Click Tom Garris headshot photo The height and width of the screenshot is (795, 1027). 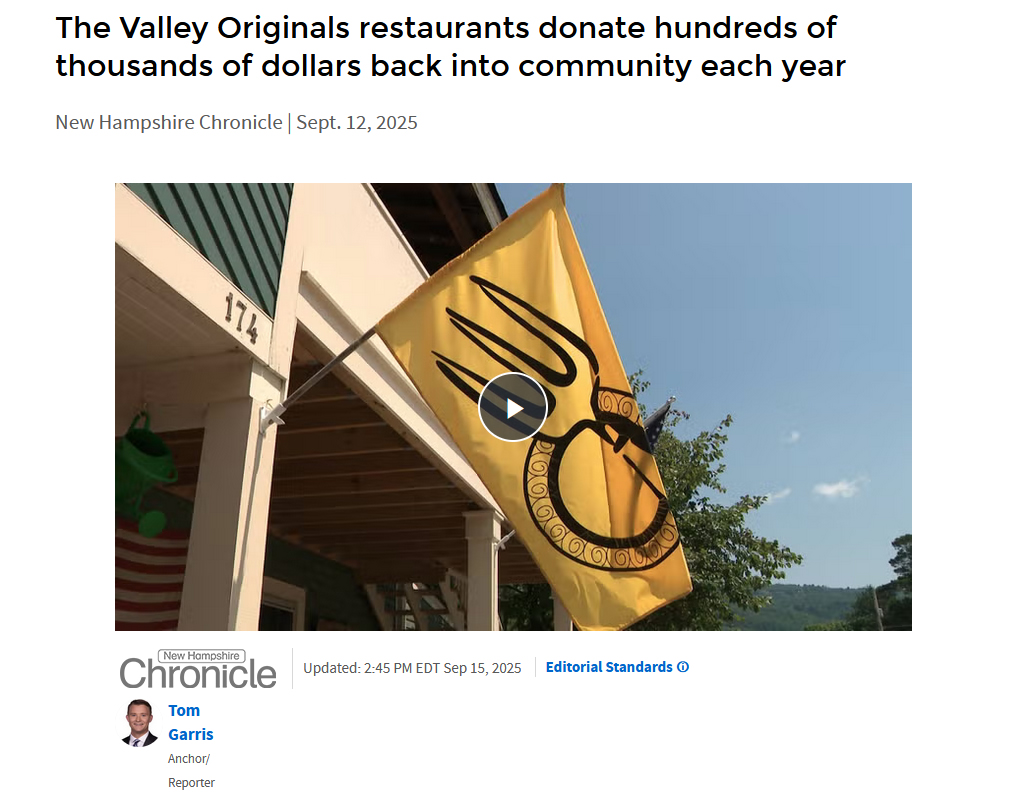point(139,723)
